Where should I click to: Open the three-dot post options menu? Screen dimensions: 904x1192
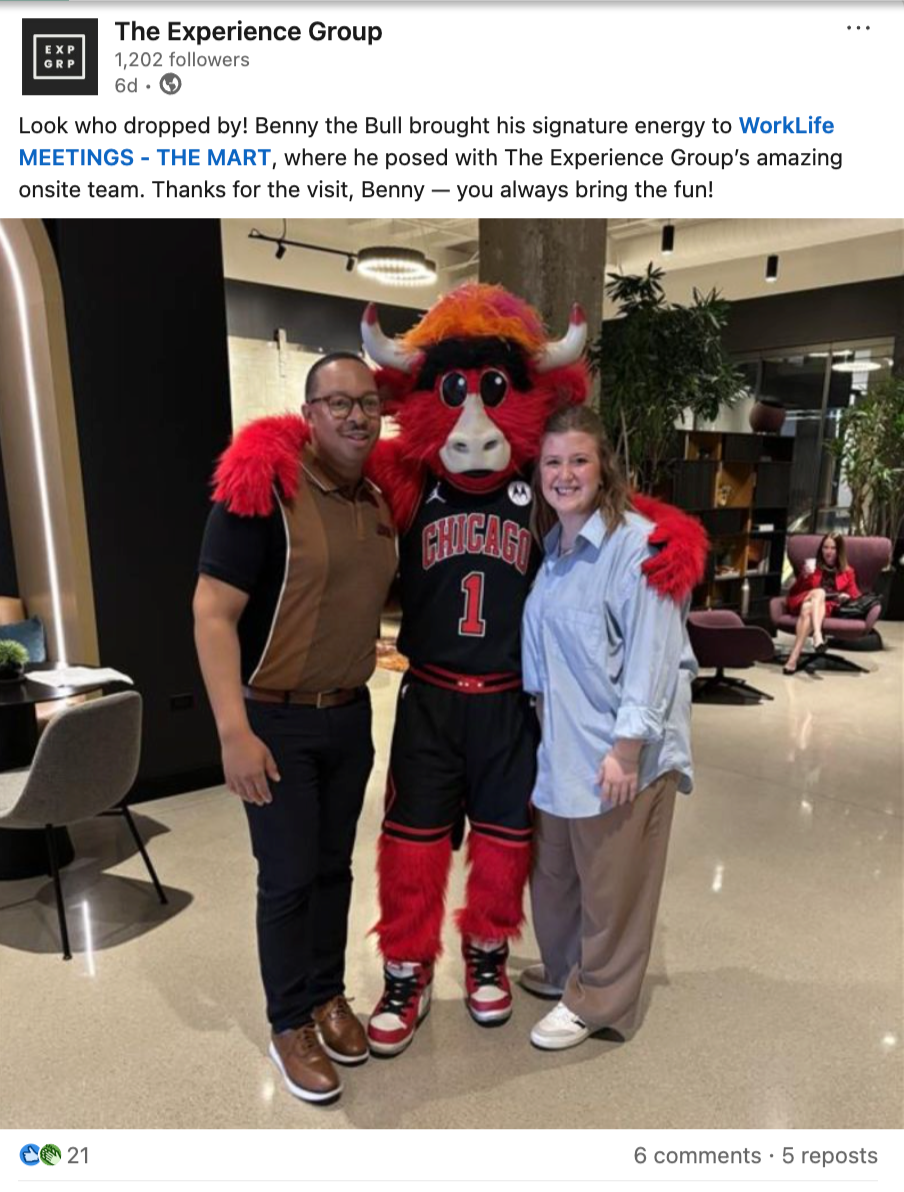(858, 28)
